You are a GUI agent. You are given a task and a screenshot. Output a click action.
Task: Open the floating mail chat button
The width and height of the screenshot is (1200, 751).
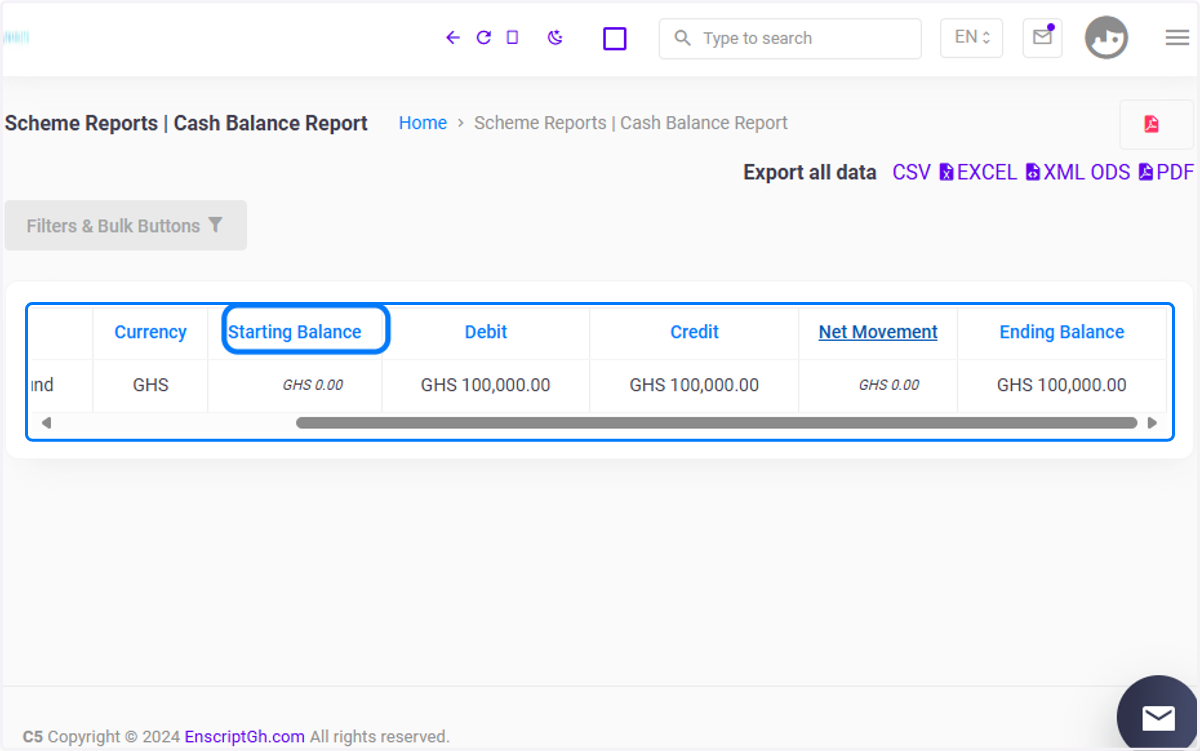click(x=1159, y=717)
